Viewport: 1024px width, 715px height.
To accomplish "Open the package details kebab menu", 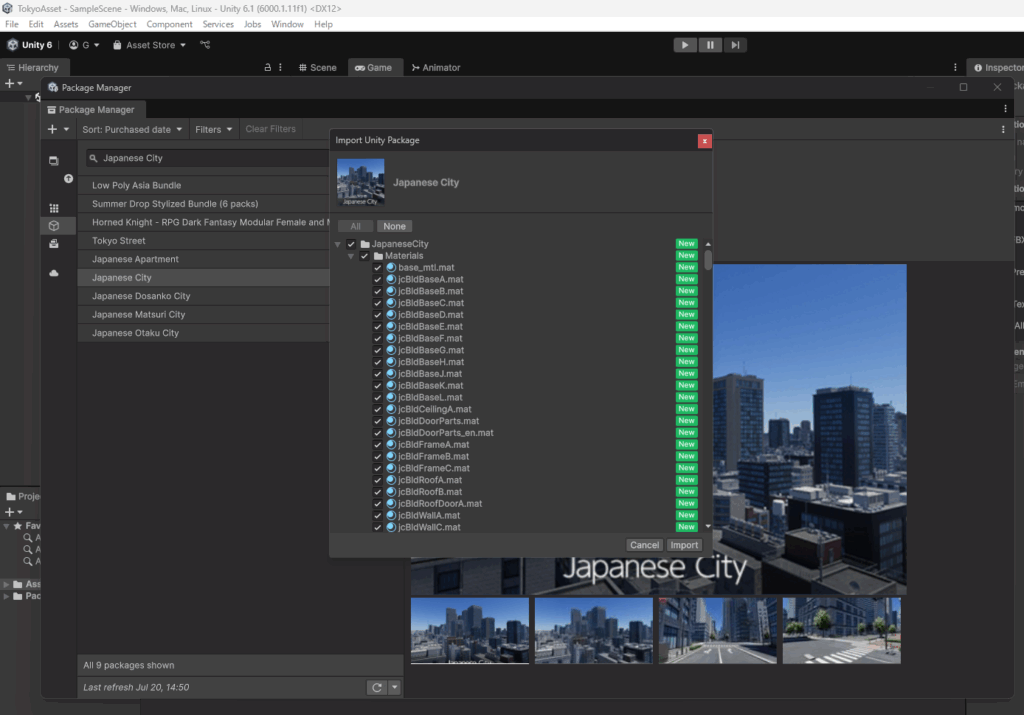I will click(1003, 129).
